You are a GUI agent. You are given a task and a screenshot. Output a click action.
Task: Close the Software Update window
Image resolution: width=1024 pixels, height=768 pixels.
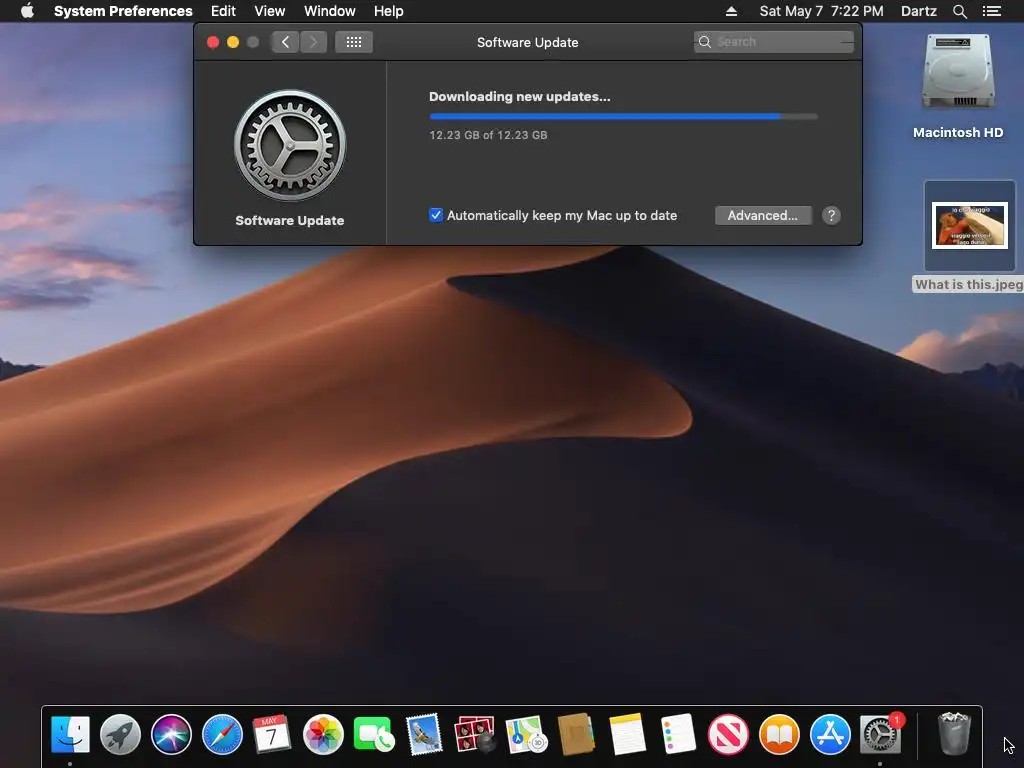coord(213,42)
